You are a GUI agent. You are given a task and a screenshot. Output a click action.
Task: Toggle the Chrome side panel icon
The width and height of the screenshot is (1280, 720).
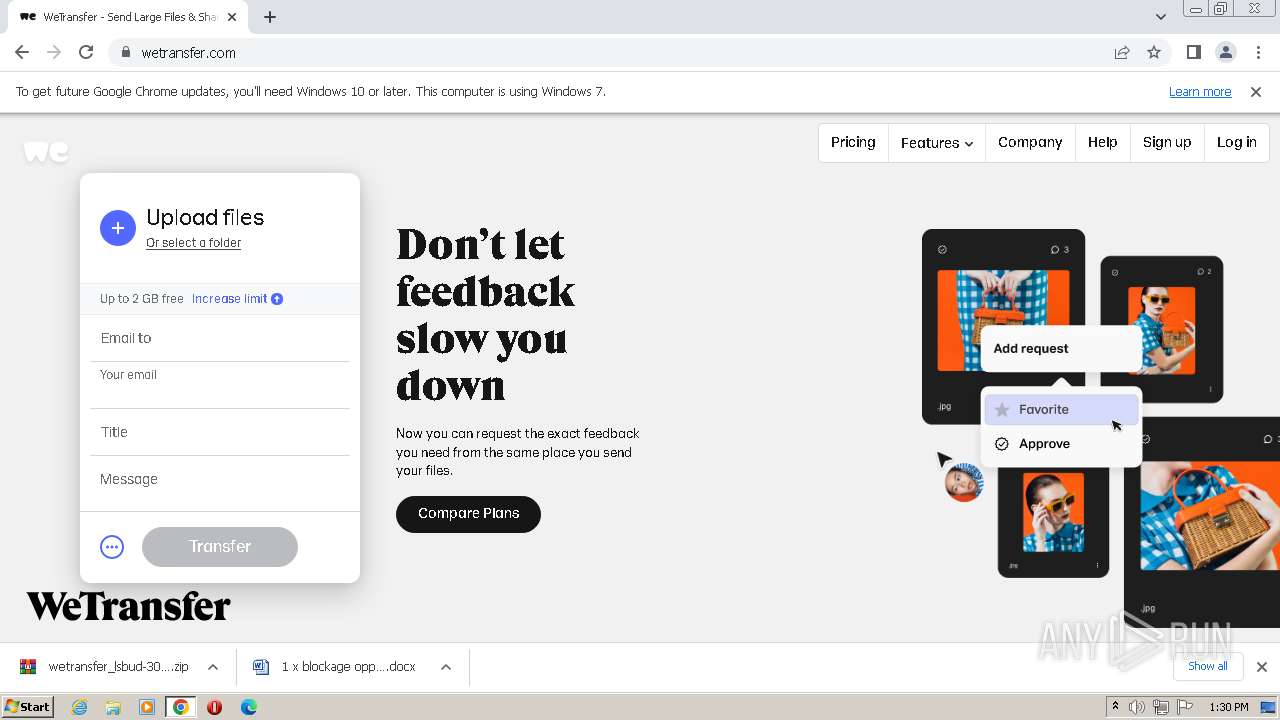[x=1193, y=52]
